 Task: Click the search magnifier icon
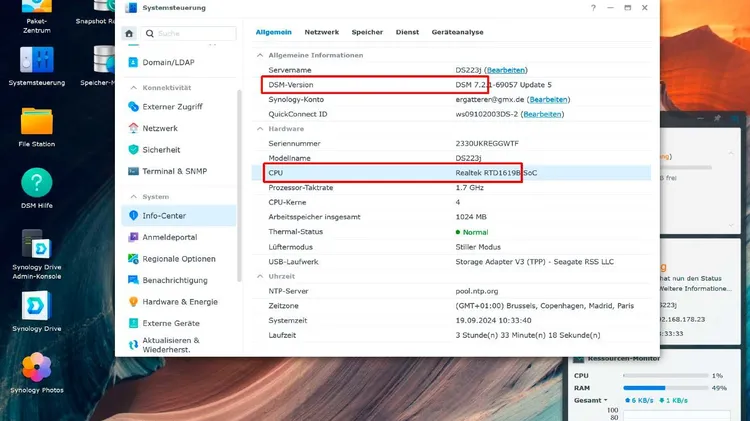click(150, 33)
